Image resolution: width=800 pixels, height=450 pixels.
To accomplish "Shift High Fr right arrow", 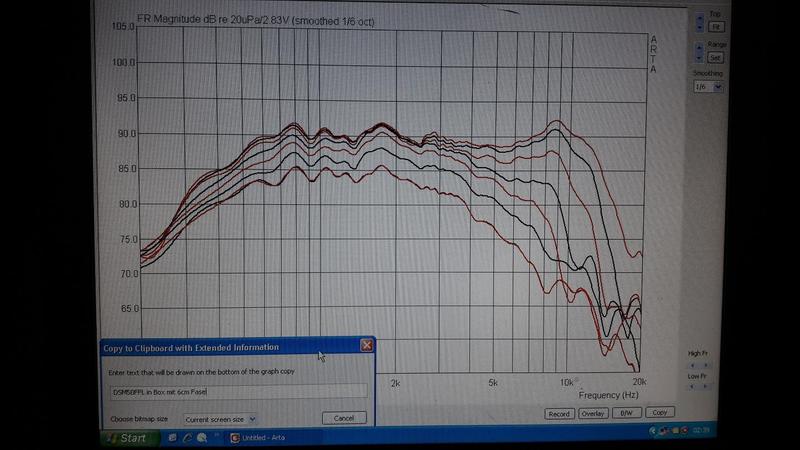I will coord(706,365).
